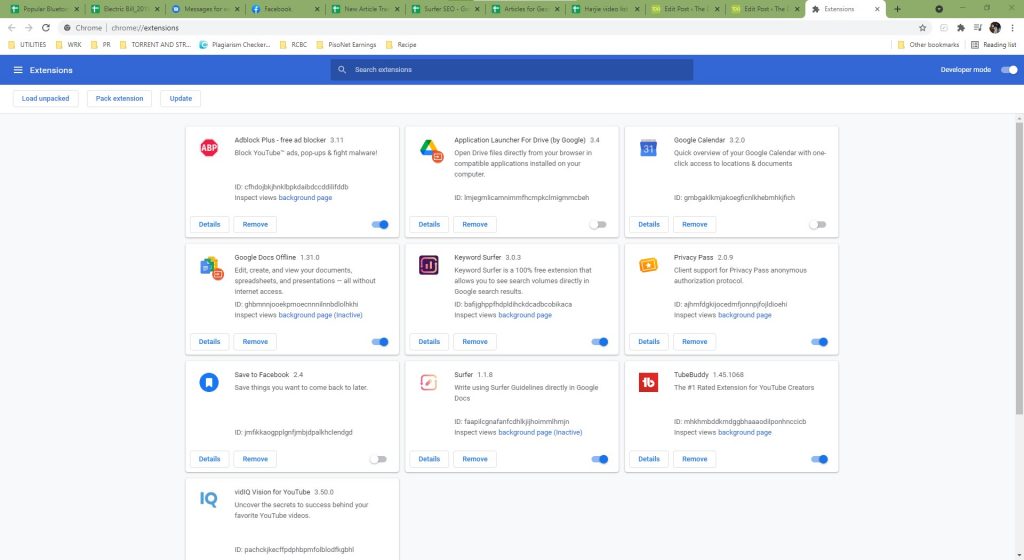
Task: Click the media control icon in toolbar
Action: [978, 28]
